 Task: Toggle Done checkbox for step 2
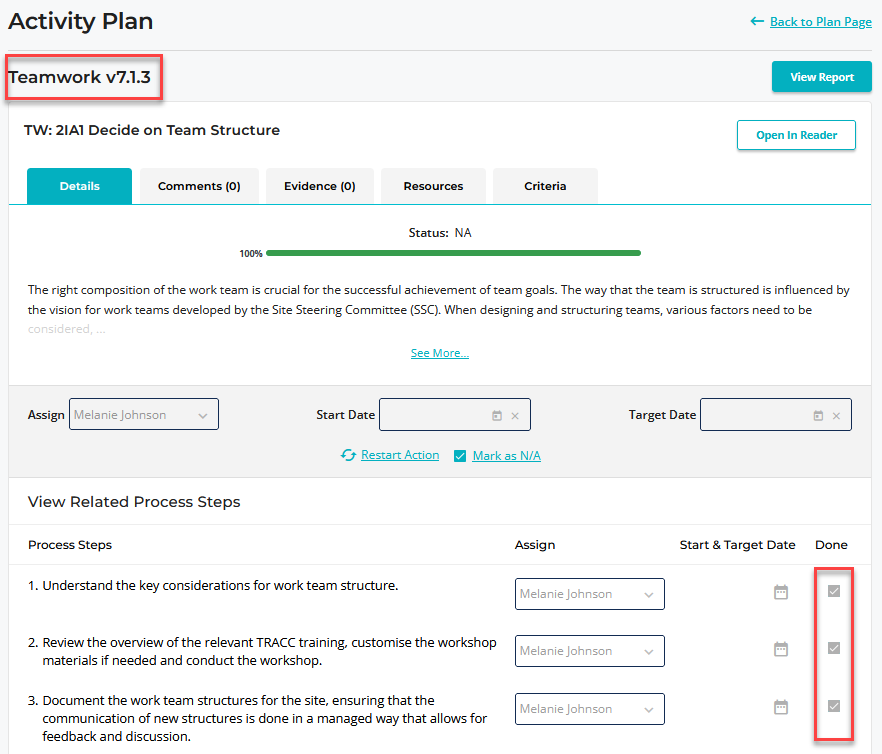[834, 648]
